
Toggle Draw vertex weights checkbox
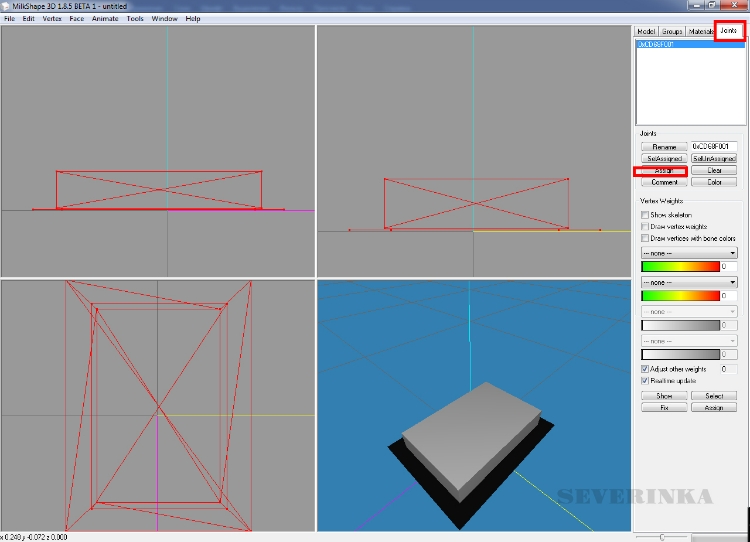tap(645, 227)
